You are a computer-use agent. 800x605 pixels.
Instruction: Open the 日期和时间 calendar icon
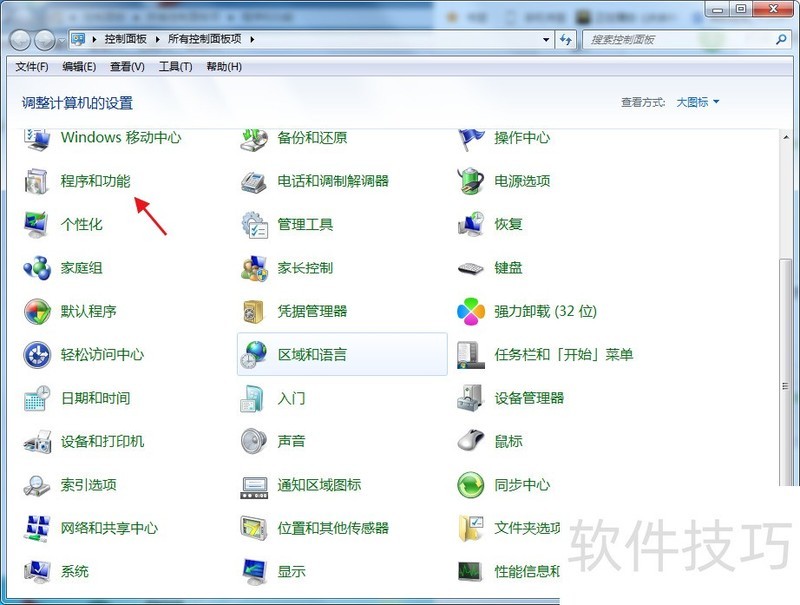(37, 398)
